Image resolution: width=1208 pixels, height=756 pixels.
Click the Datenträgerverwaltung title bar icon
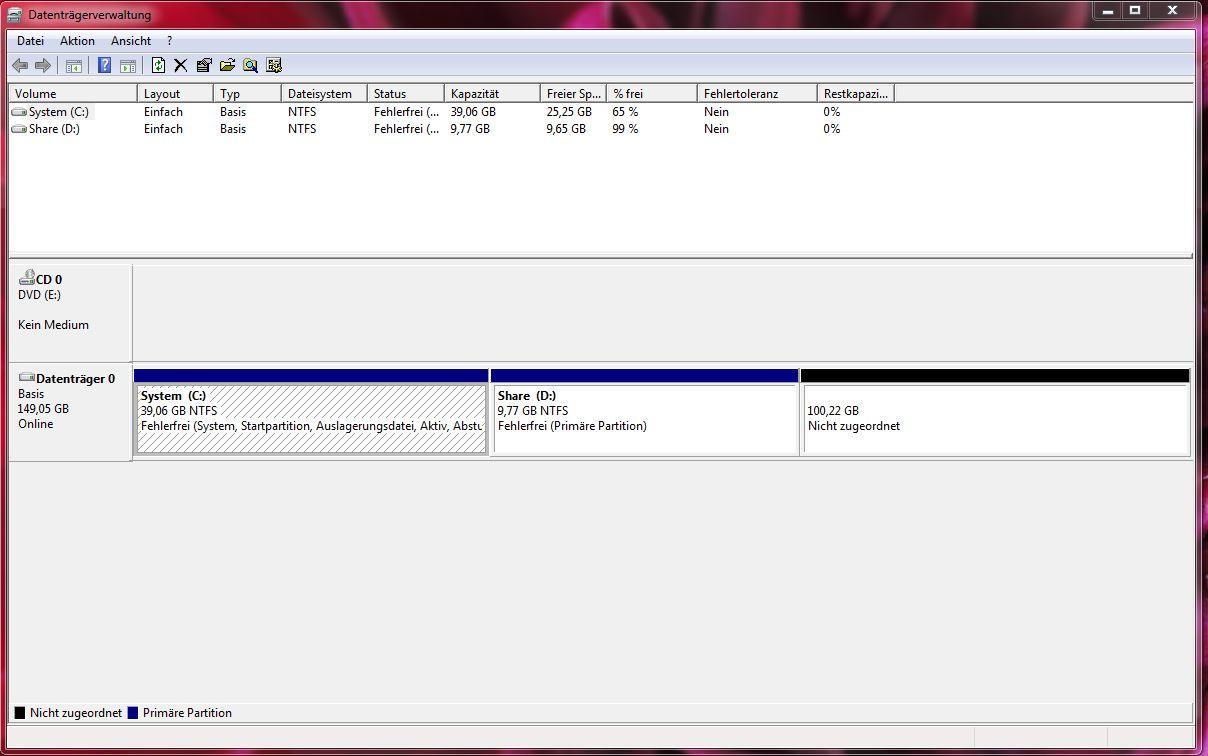coord(15,14)
